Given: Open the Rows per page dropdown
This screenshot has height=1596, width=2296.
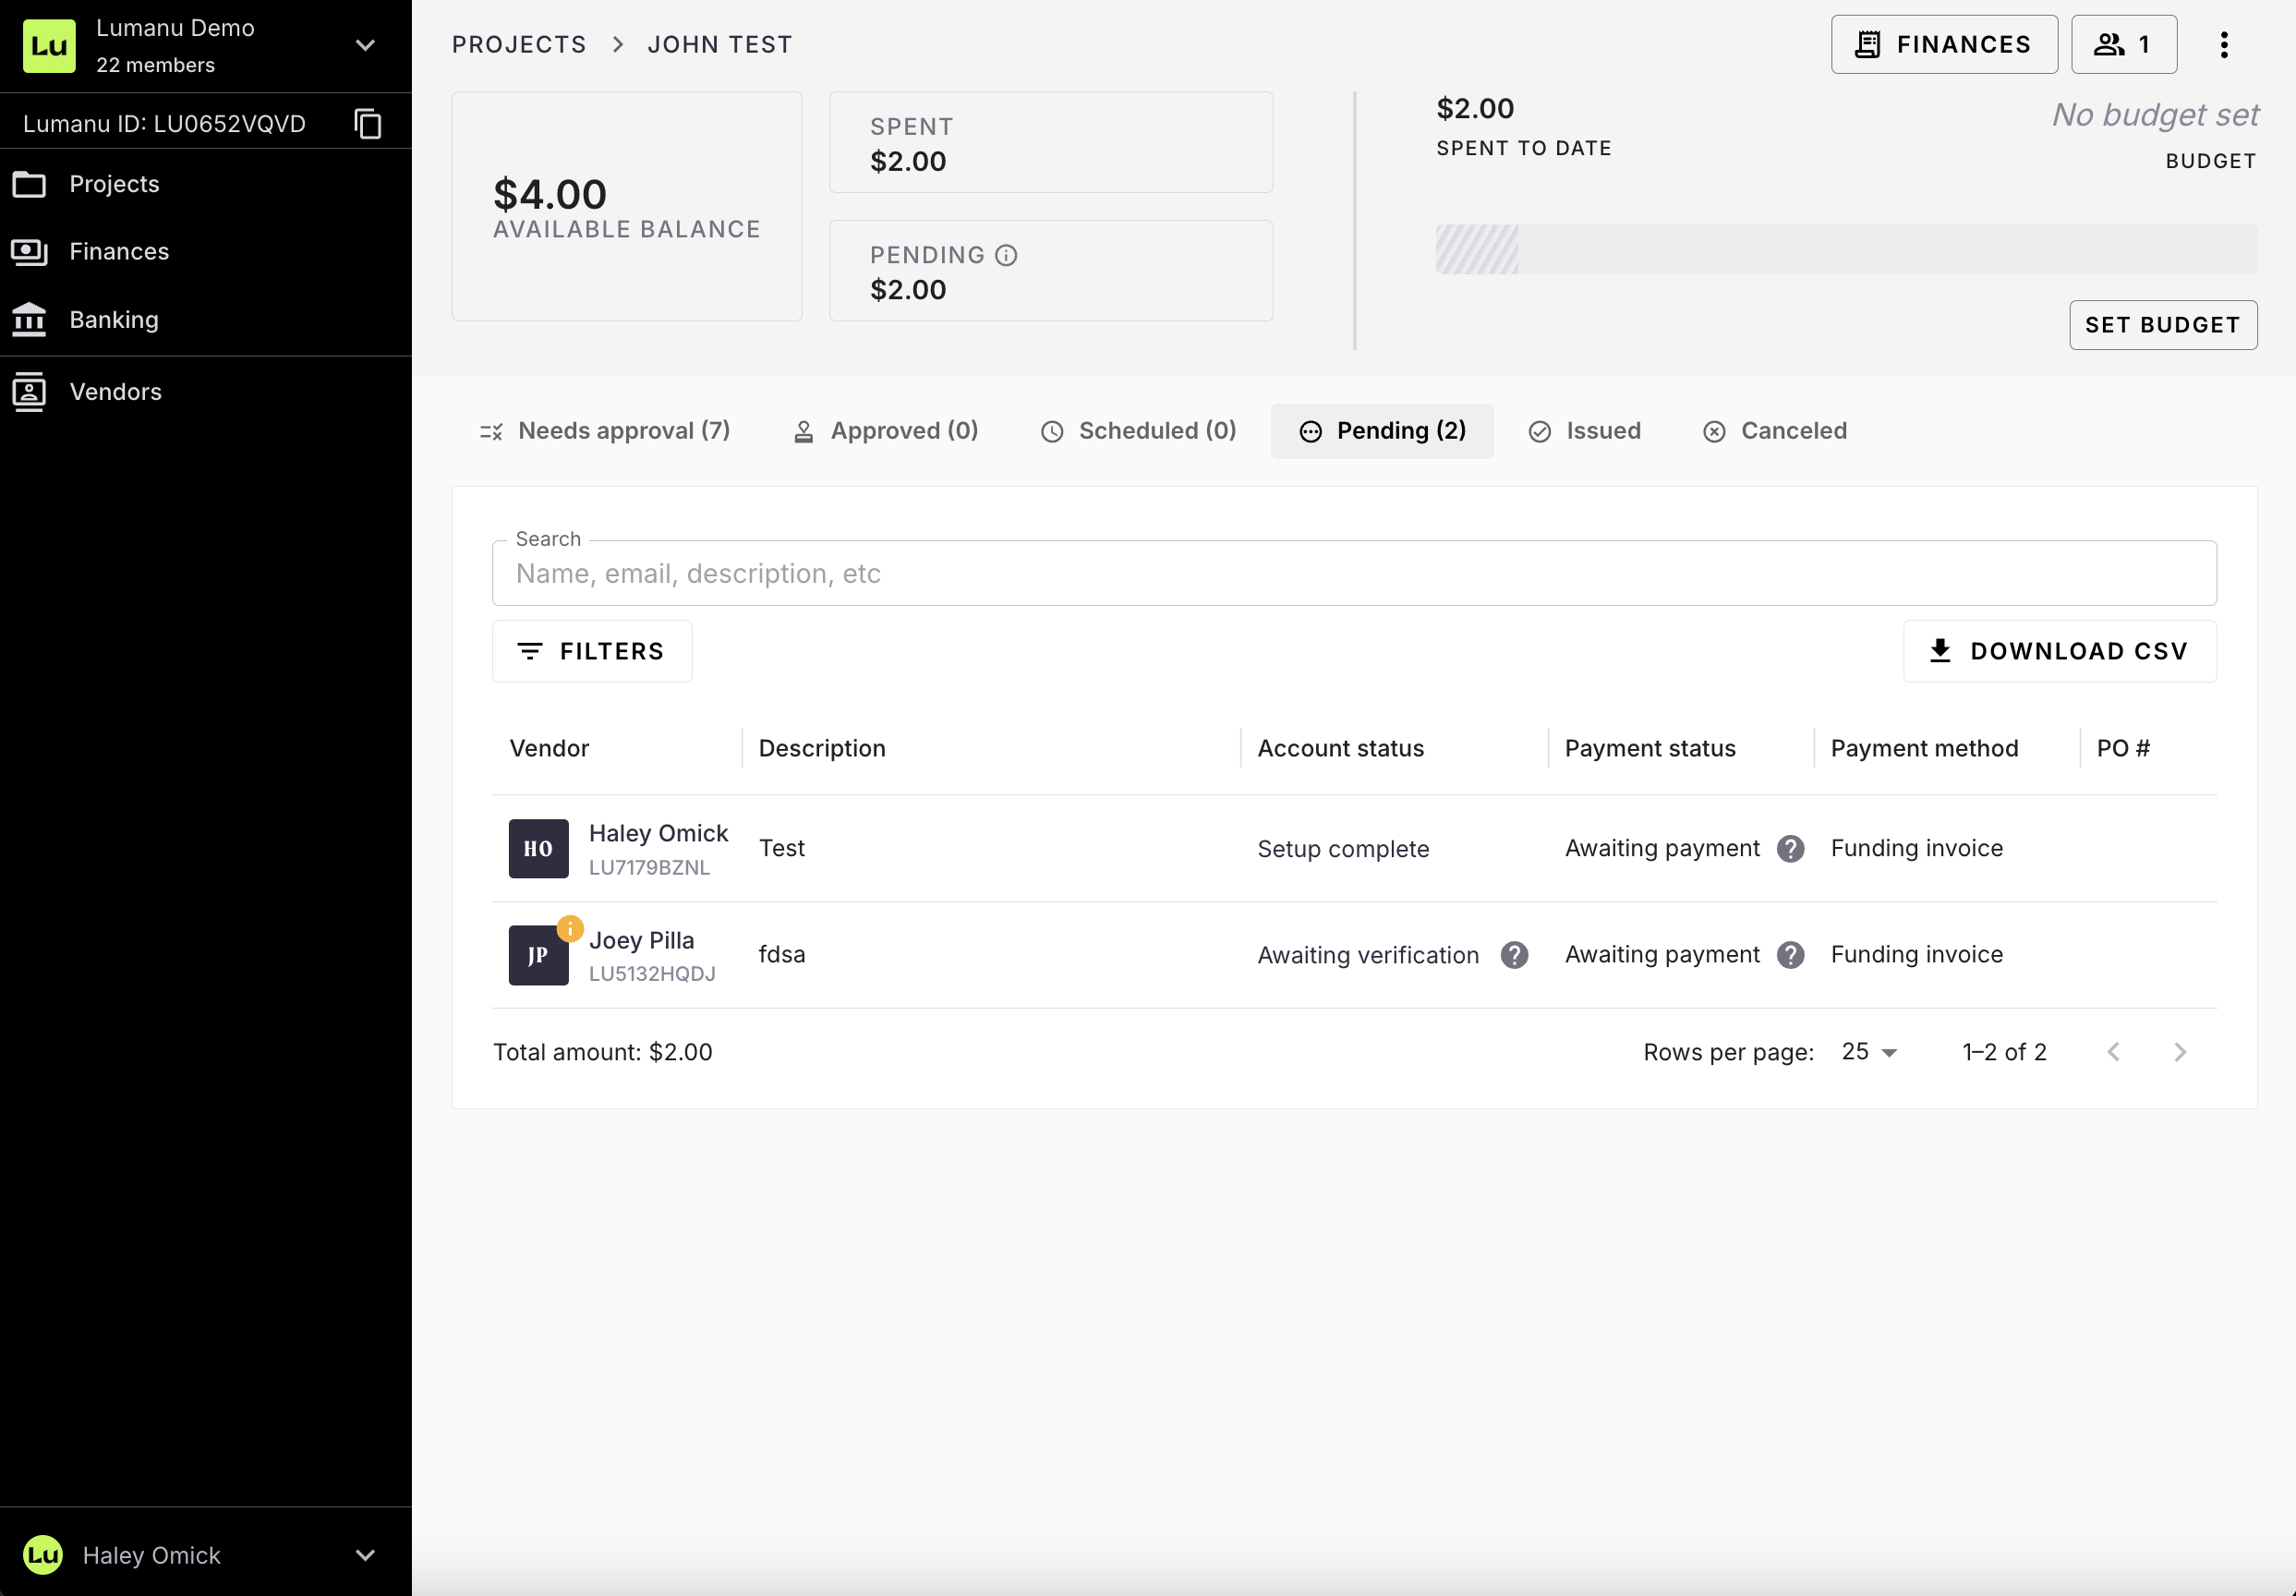Looking at the screenshot, I should click(1868, 1052).
